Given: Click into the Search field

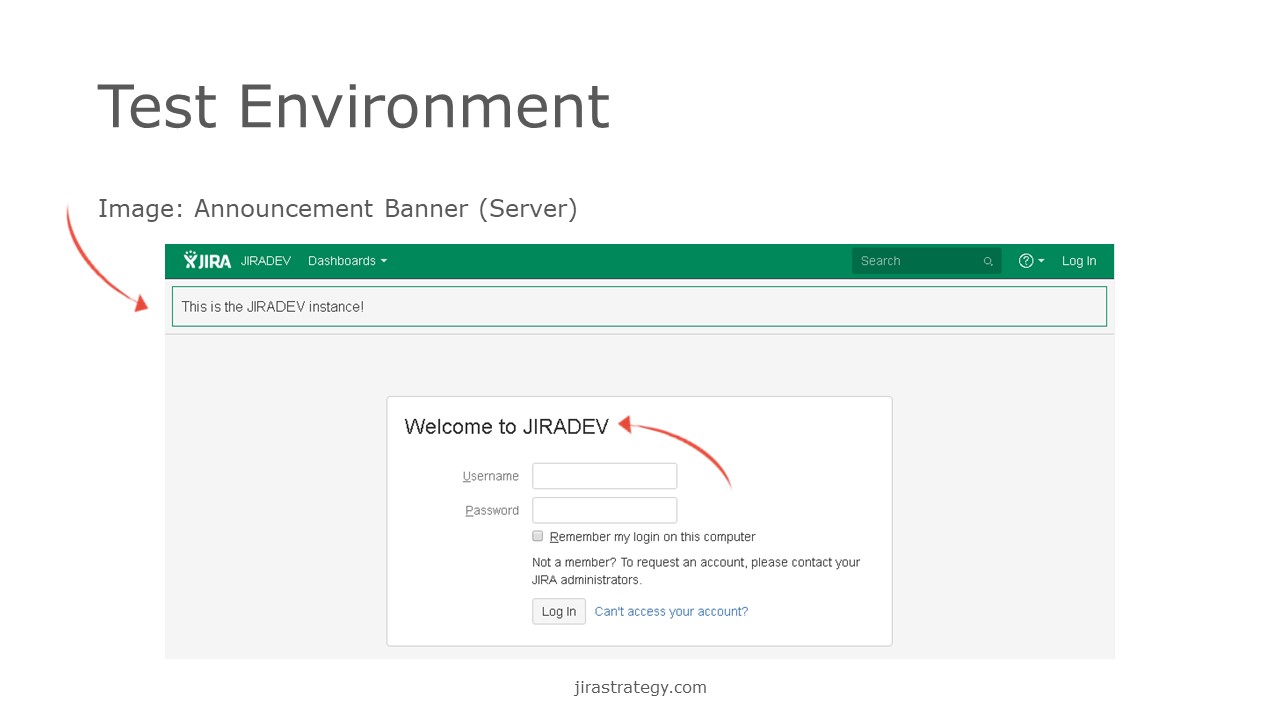Looking at the screenshot, I should (x=926, y=261).
